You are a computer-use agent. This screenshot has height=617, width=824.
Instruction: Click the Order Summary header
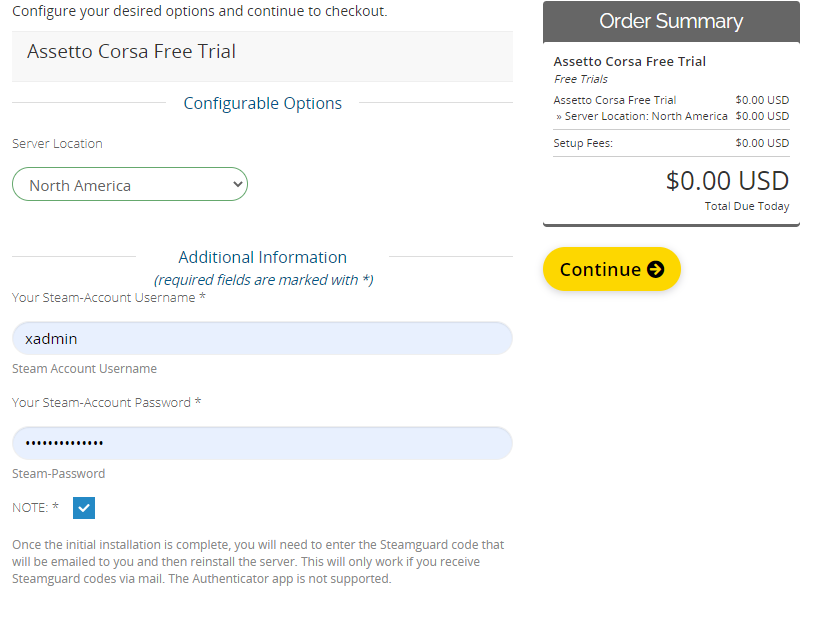(x=671, y=21)
